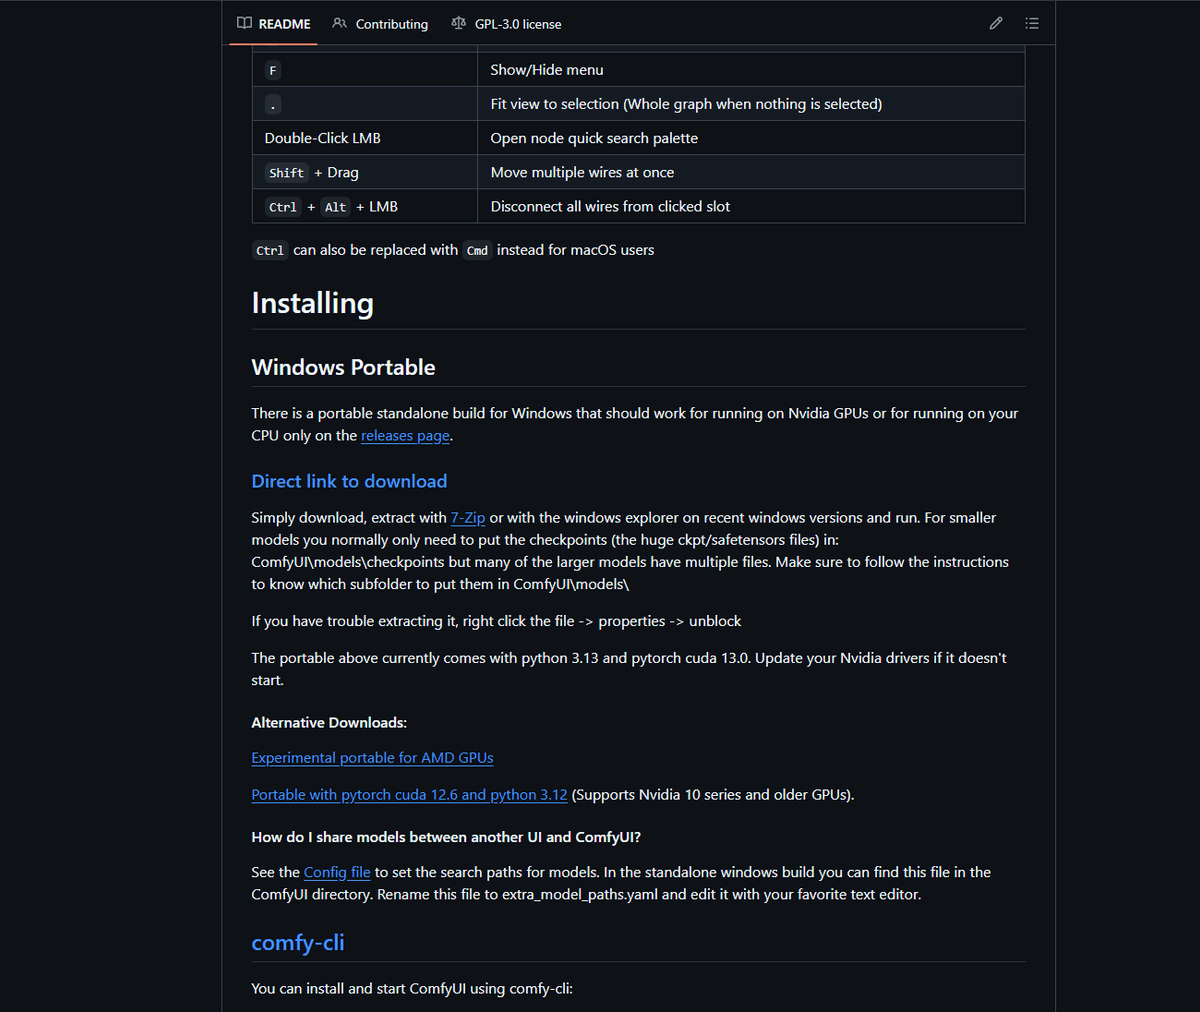Open the README outline list icon
Screen dimensions: 1200x1012
[x=1032, y=23]
